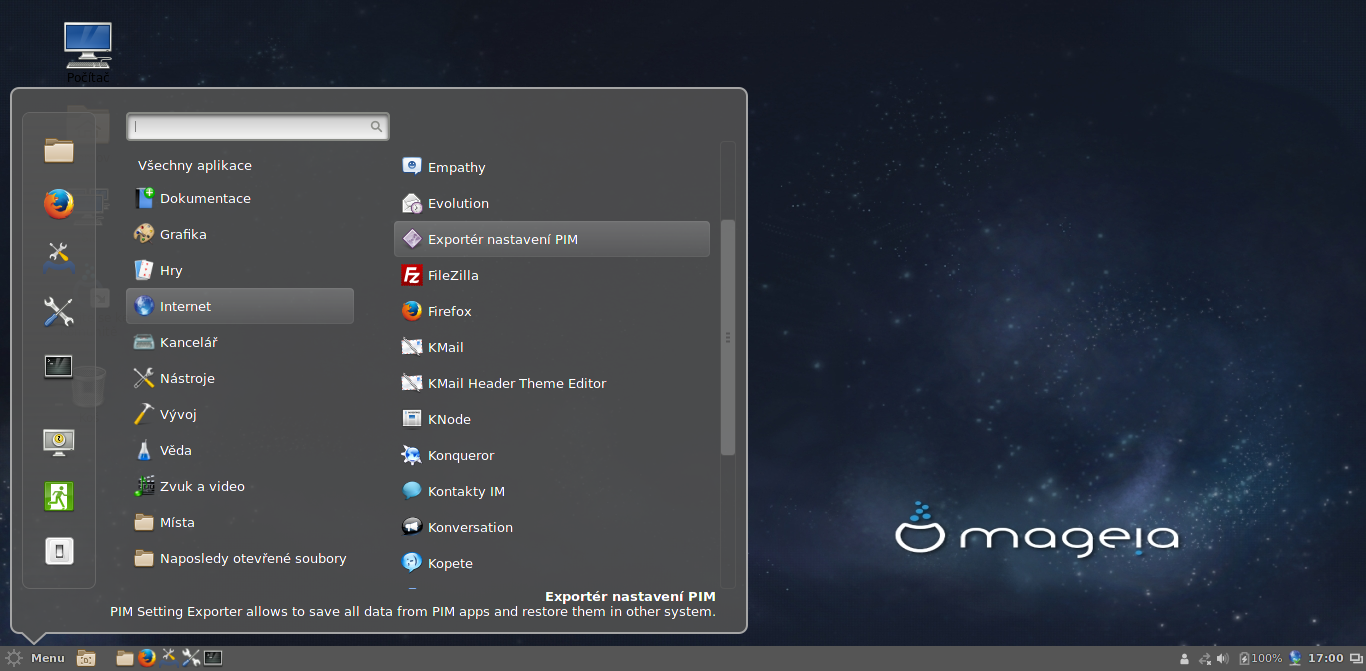Launch Terminal from the favorites sidebar
This screenshot has height=671, width=1366.
pyautogui.click(x=59, y=367)
